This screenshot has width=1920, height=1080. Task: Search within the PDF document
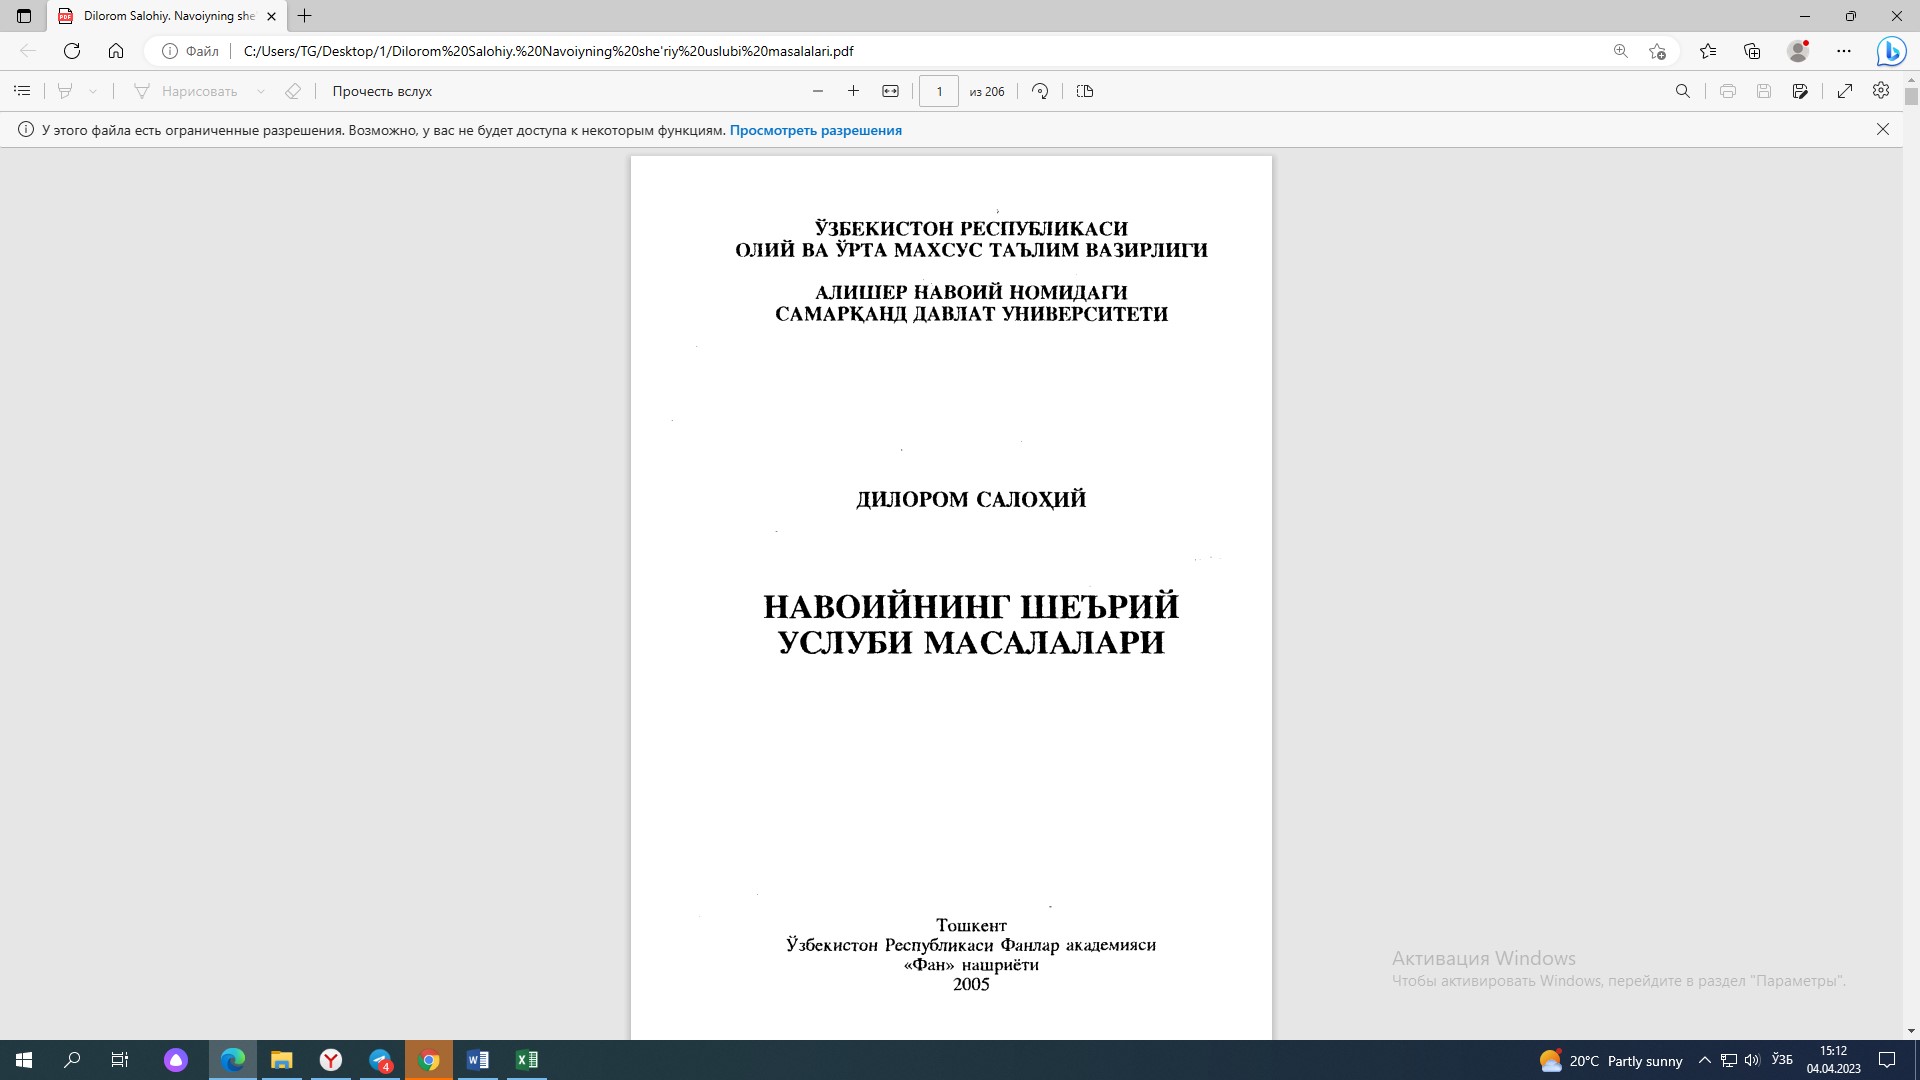(1683, 90)
